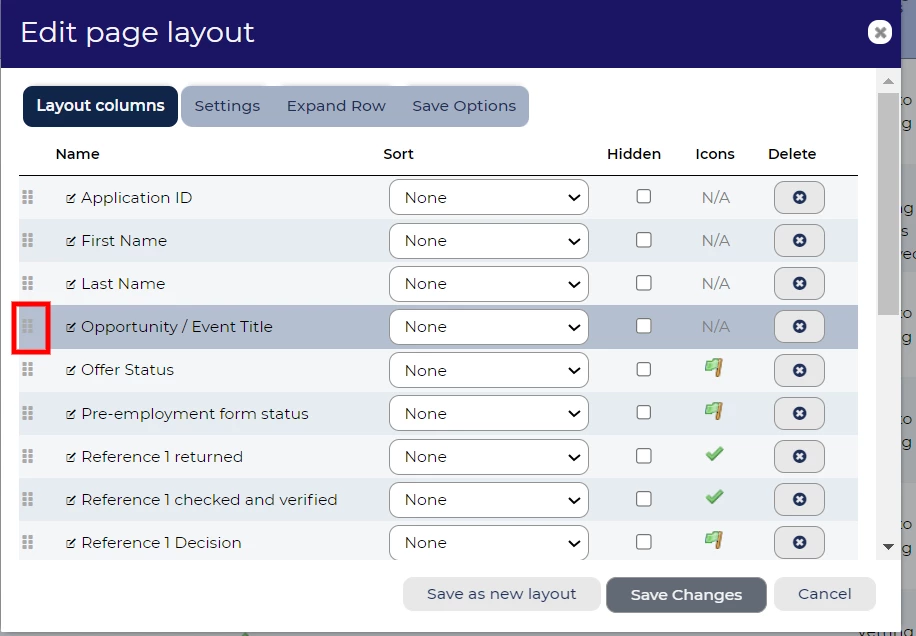This screenshot has height=636, width=916.
Task: Click the green checkmark icon for Reference 1 returned
Action: tap(714, 455)
